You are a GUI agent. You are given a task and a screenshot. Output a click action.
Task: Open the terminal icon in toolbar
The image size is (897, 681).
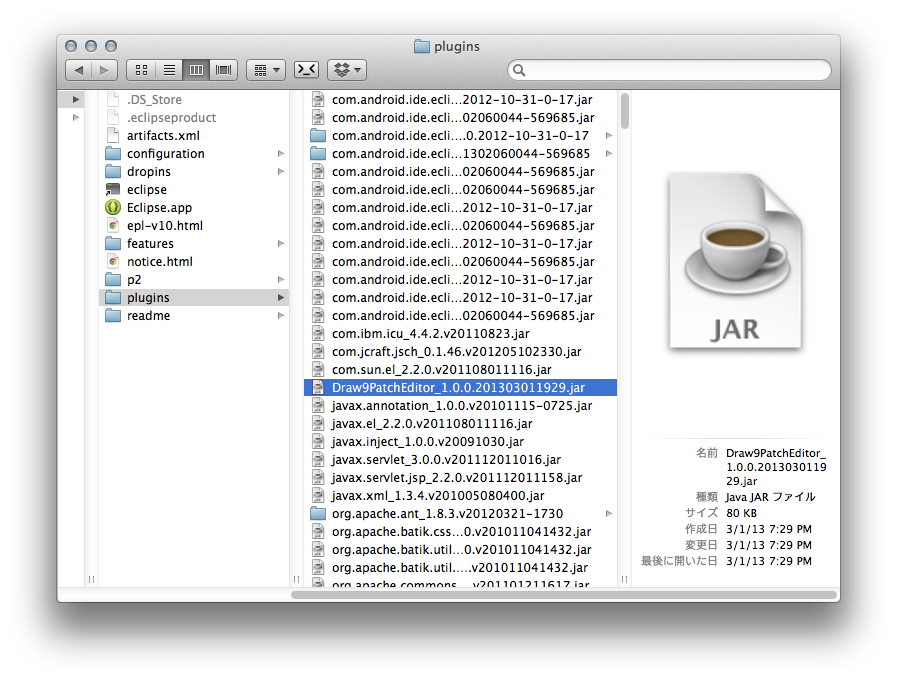pos(307,70)
